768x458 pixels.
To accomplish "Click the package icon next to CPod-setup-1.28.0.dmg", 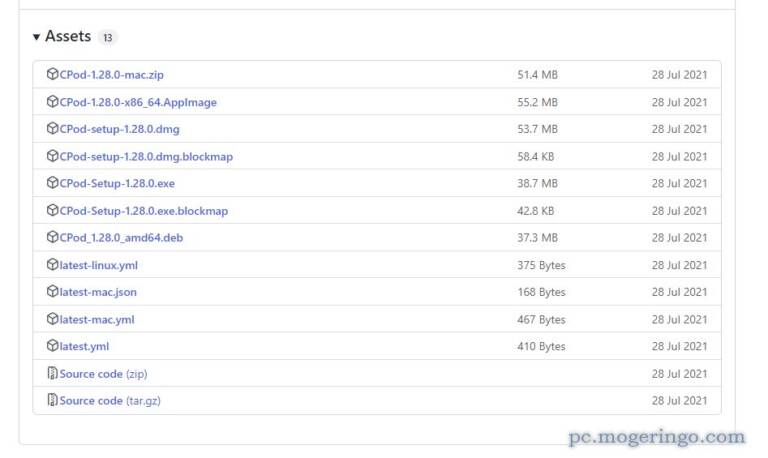I will [x=52, y=129].
